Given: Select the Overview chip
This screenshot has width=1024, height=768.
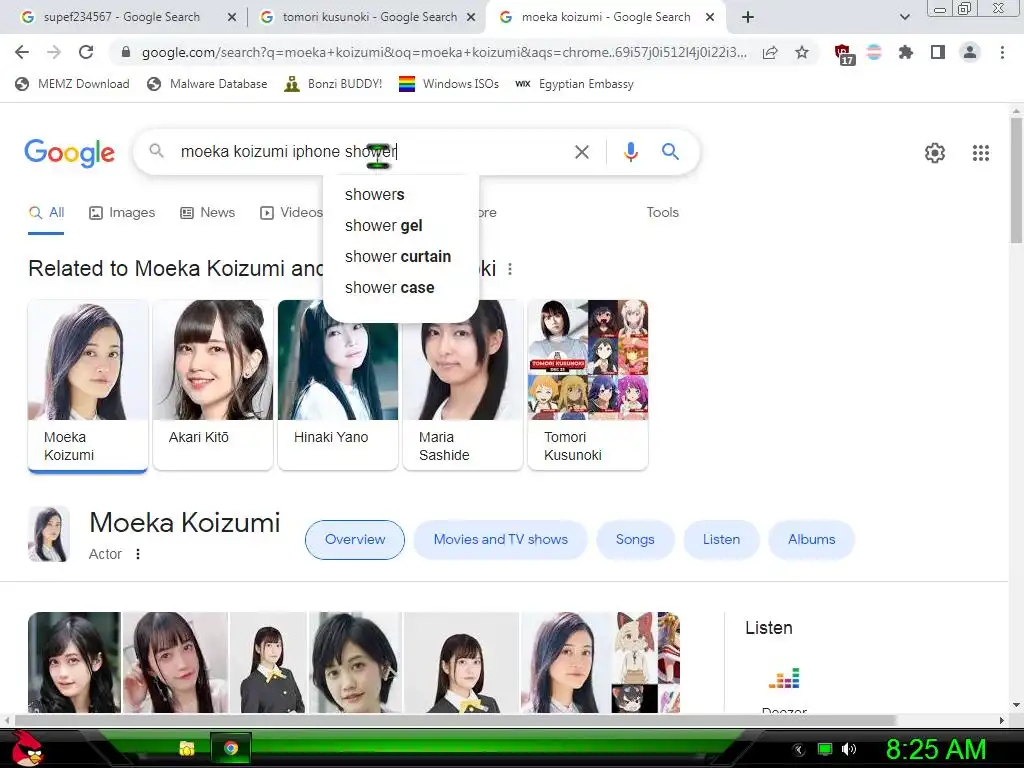Looking at the screenshot, I should (355, 539).
